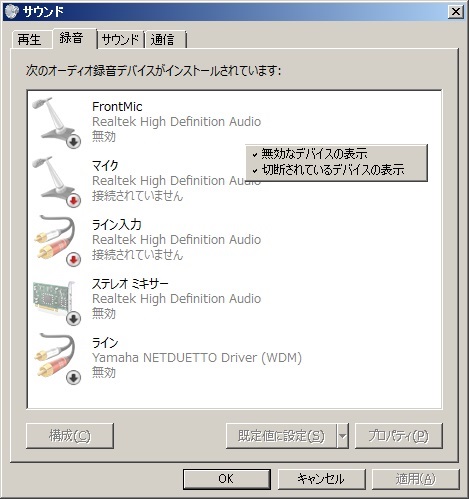Click the 構成(C) button
This screenshot has height=499, width=469.
pyautogui.click(x=70, y=436)
